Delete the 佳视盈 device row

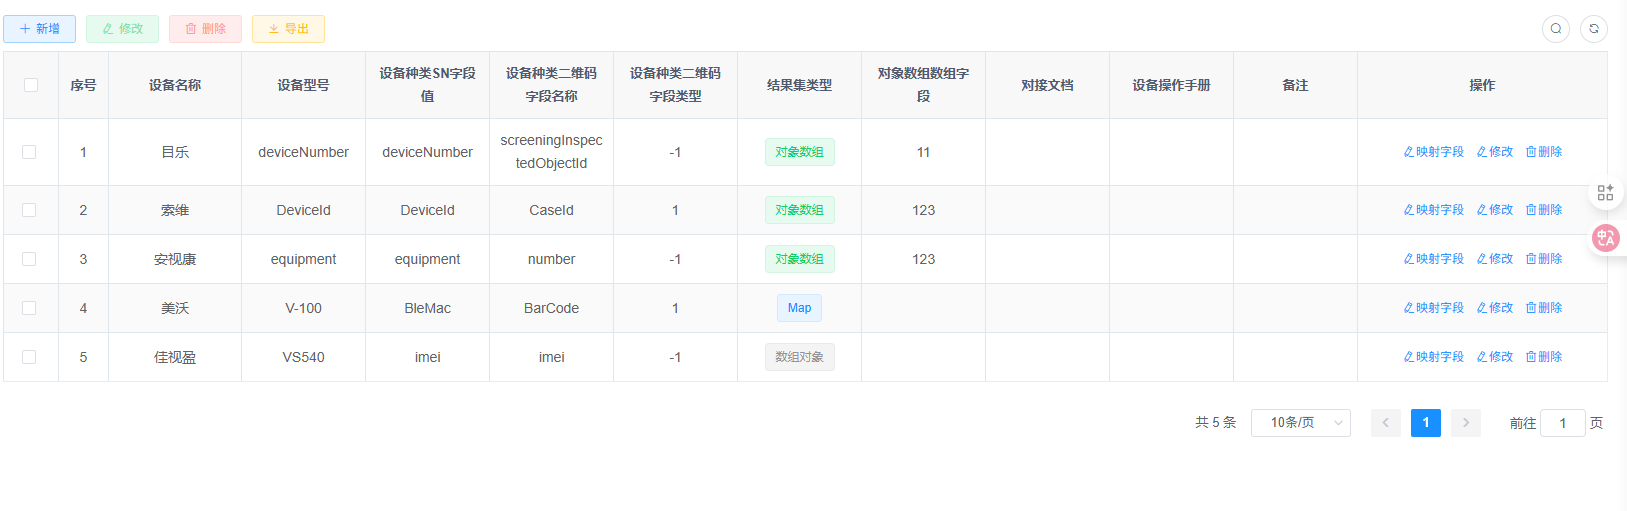[x=1543, y=357]
